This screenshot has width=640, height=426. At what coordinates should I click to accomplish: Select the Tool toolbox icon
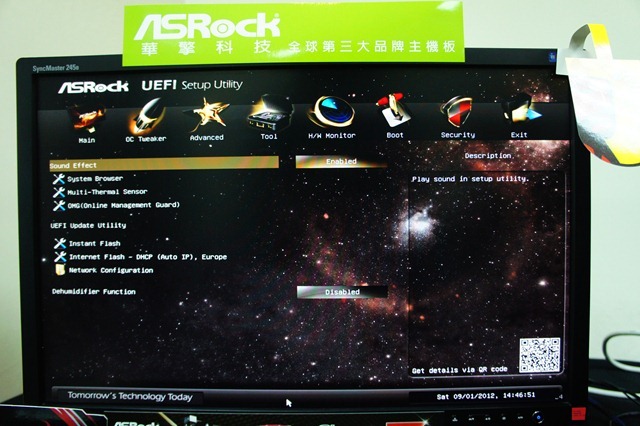coord(270,113)
